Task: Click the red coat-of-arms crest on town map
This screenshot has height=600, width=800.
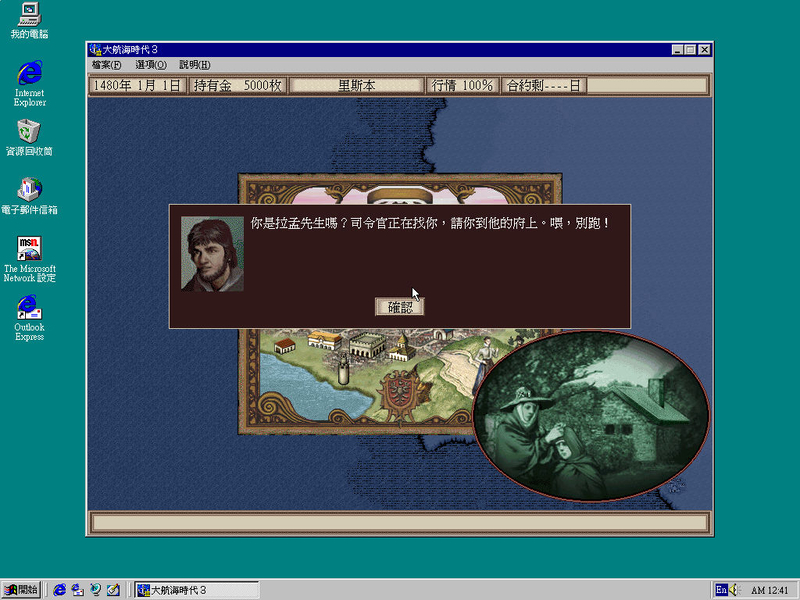Action: coord(401,393)
